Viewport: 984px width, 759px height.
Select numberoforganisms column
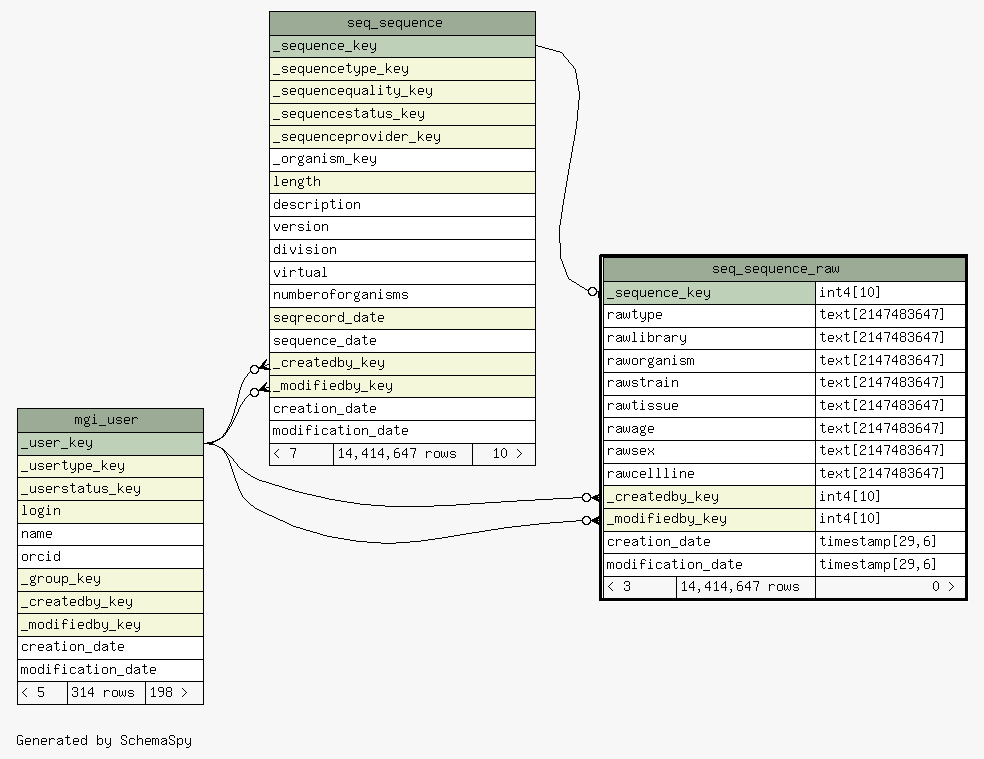pos(402,295)
